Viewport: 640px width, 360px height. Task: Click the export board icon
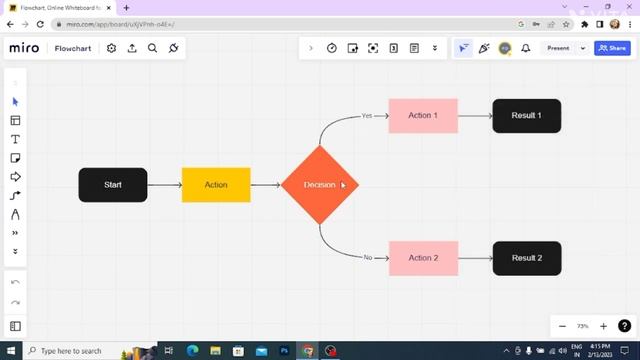[132, 48]
